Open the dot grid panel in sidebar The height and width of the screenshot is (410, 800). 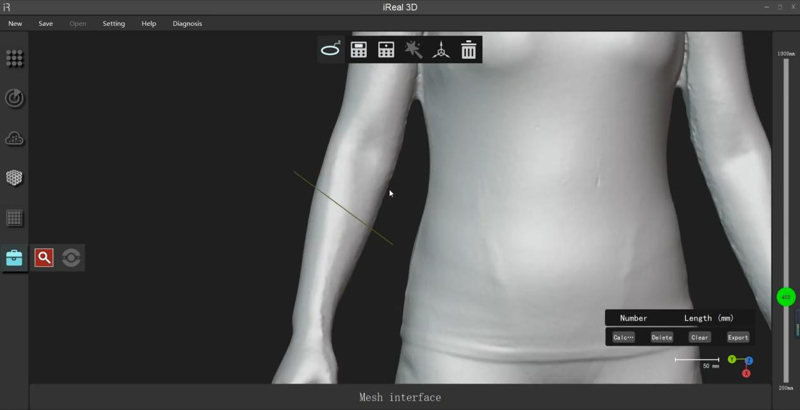point(15,59)
